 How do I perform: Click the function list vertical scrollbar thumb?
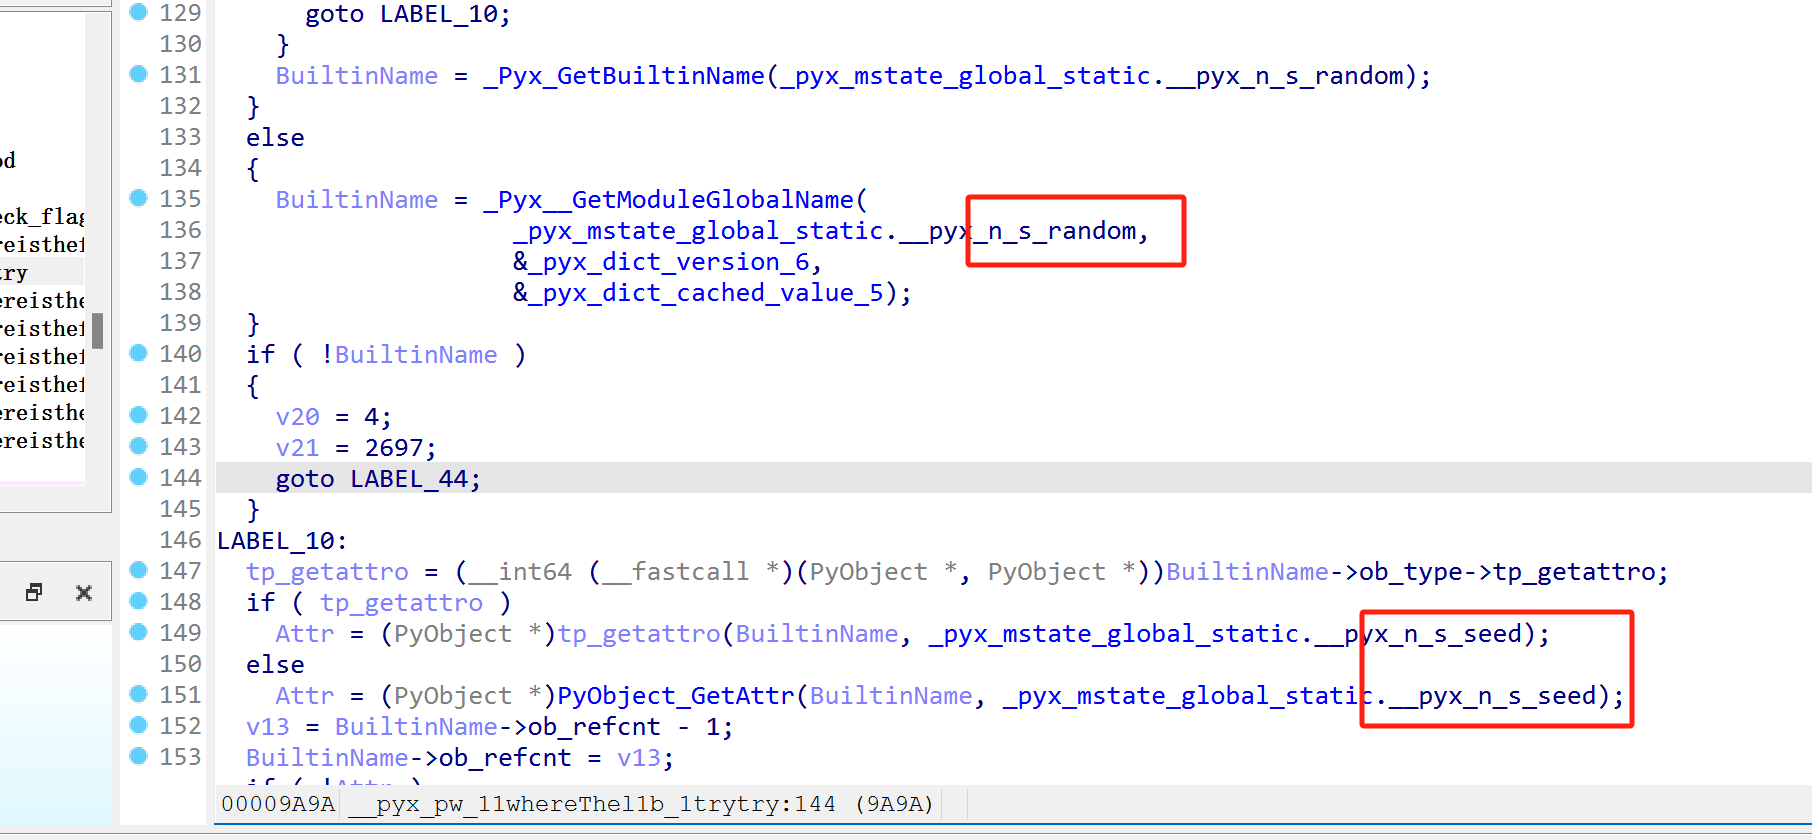tap(98, 330)
